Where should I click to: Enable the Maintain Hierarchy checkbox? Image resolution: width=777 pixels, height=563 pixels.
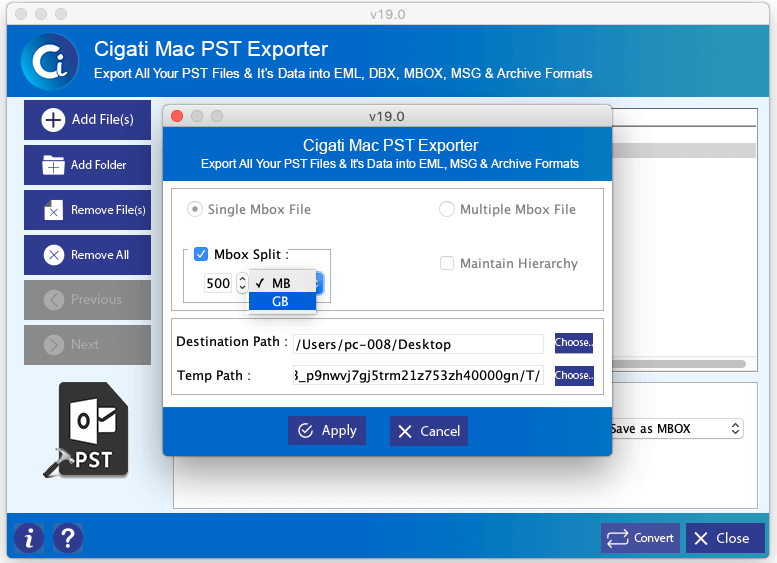pos(446,263)
